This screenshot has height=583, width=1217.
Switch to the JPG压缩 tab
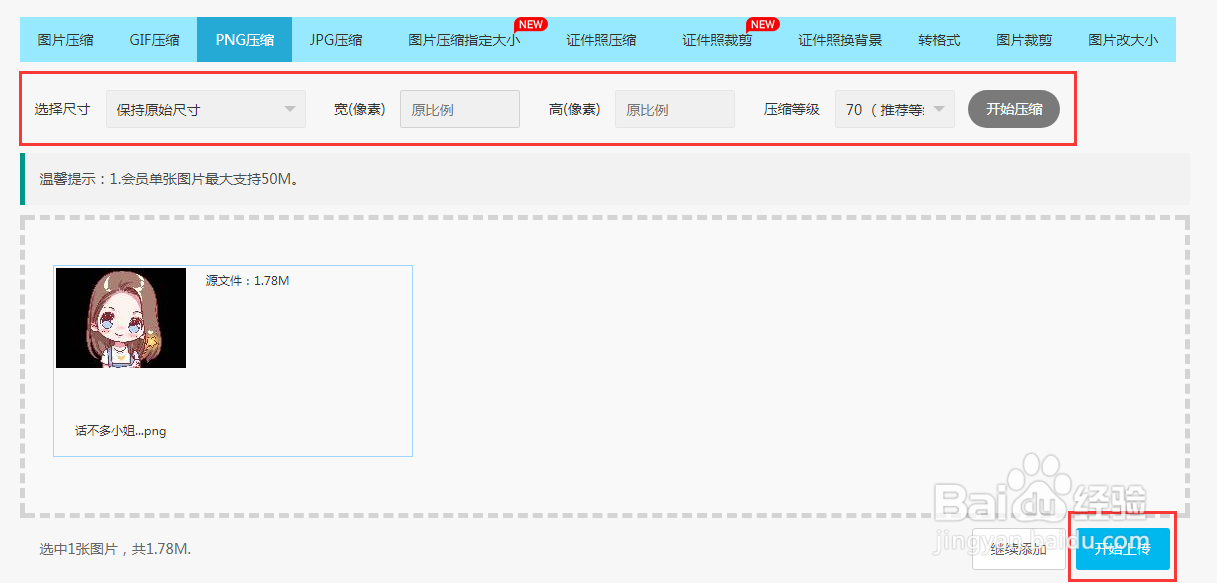click(x=334, y=39)
